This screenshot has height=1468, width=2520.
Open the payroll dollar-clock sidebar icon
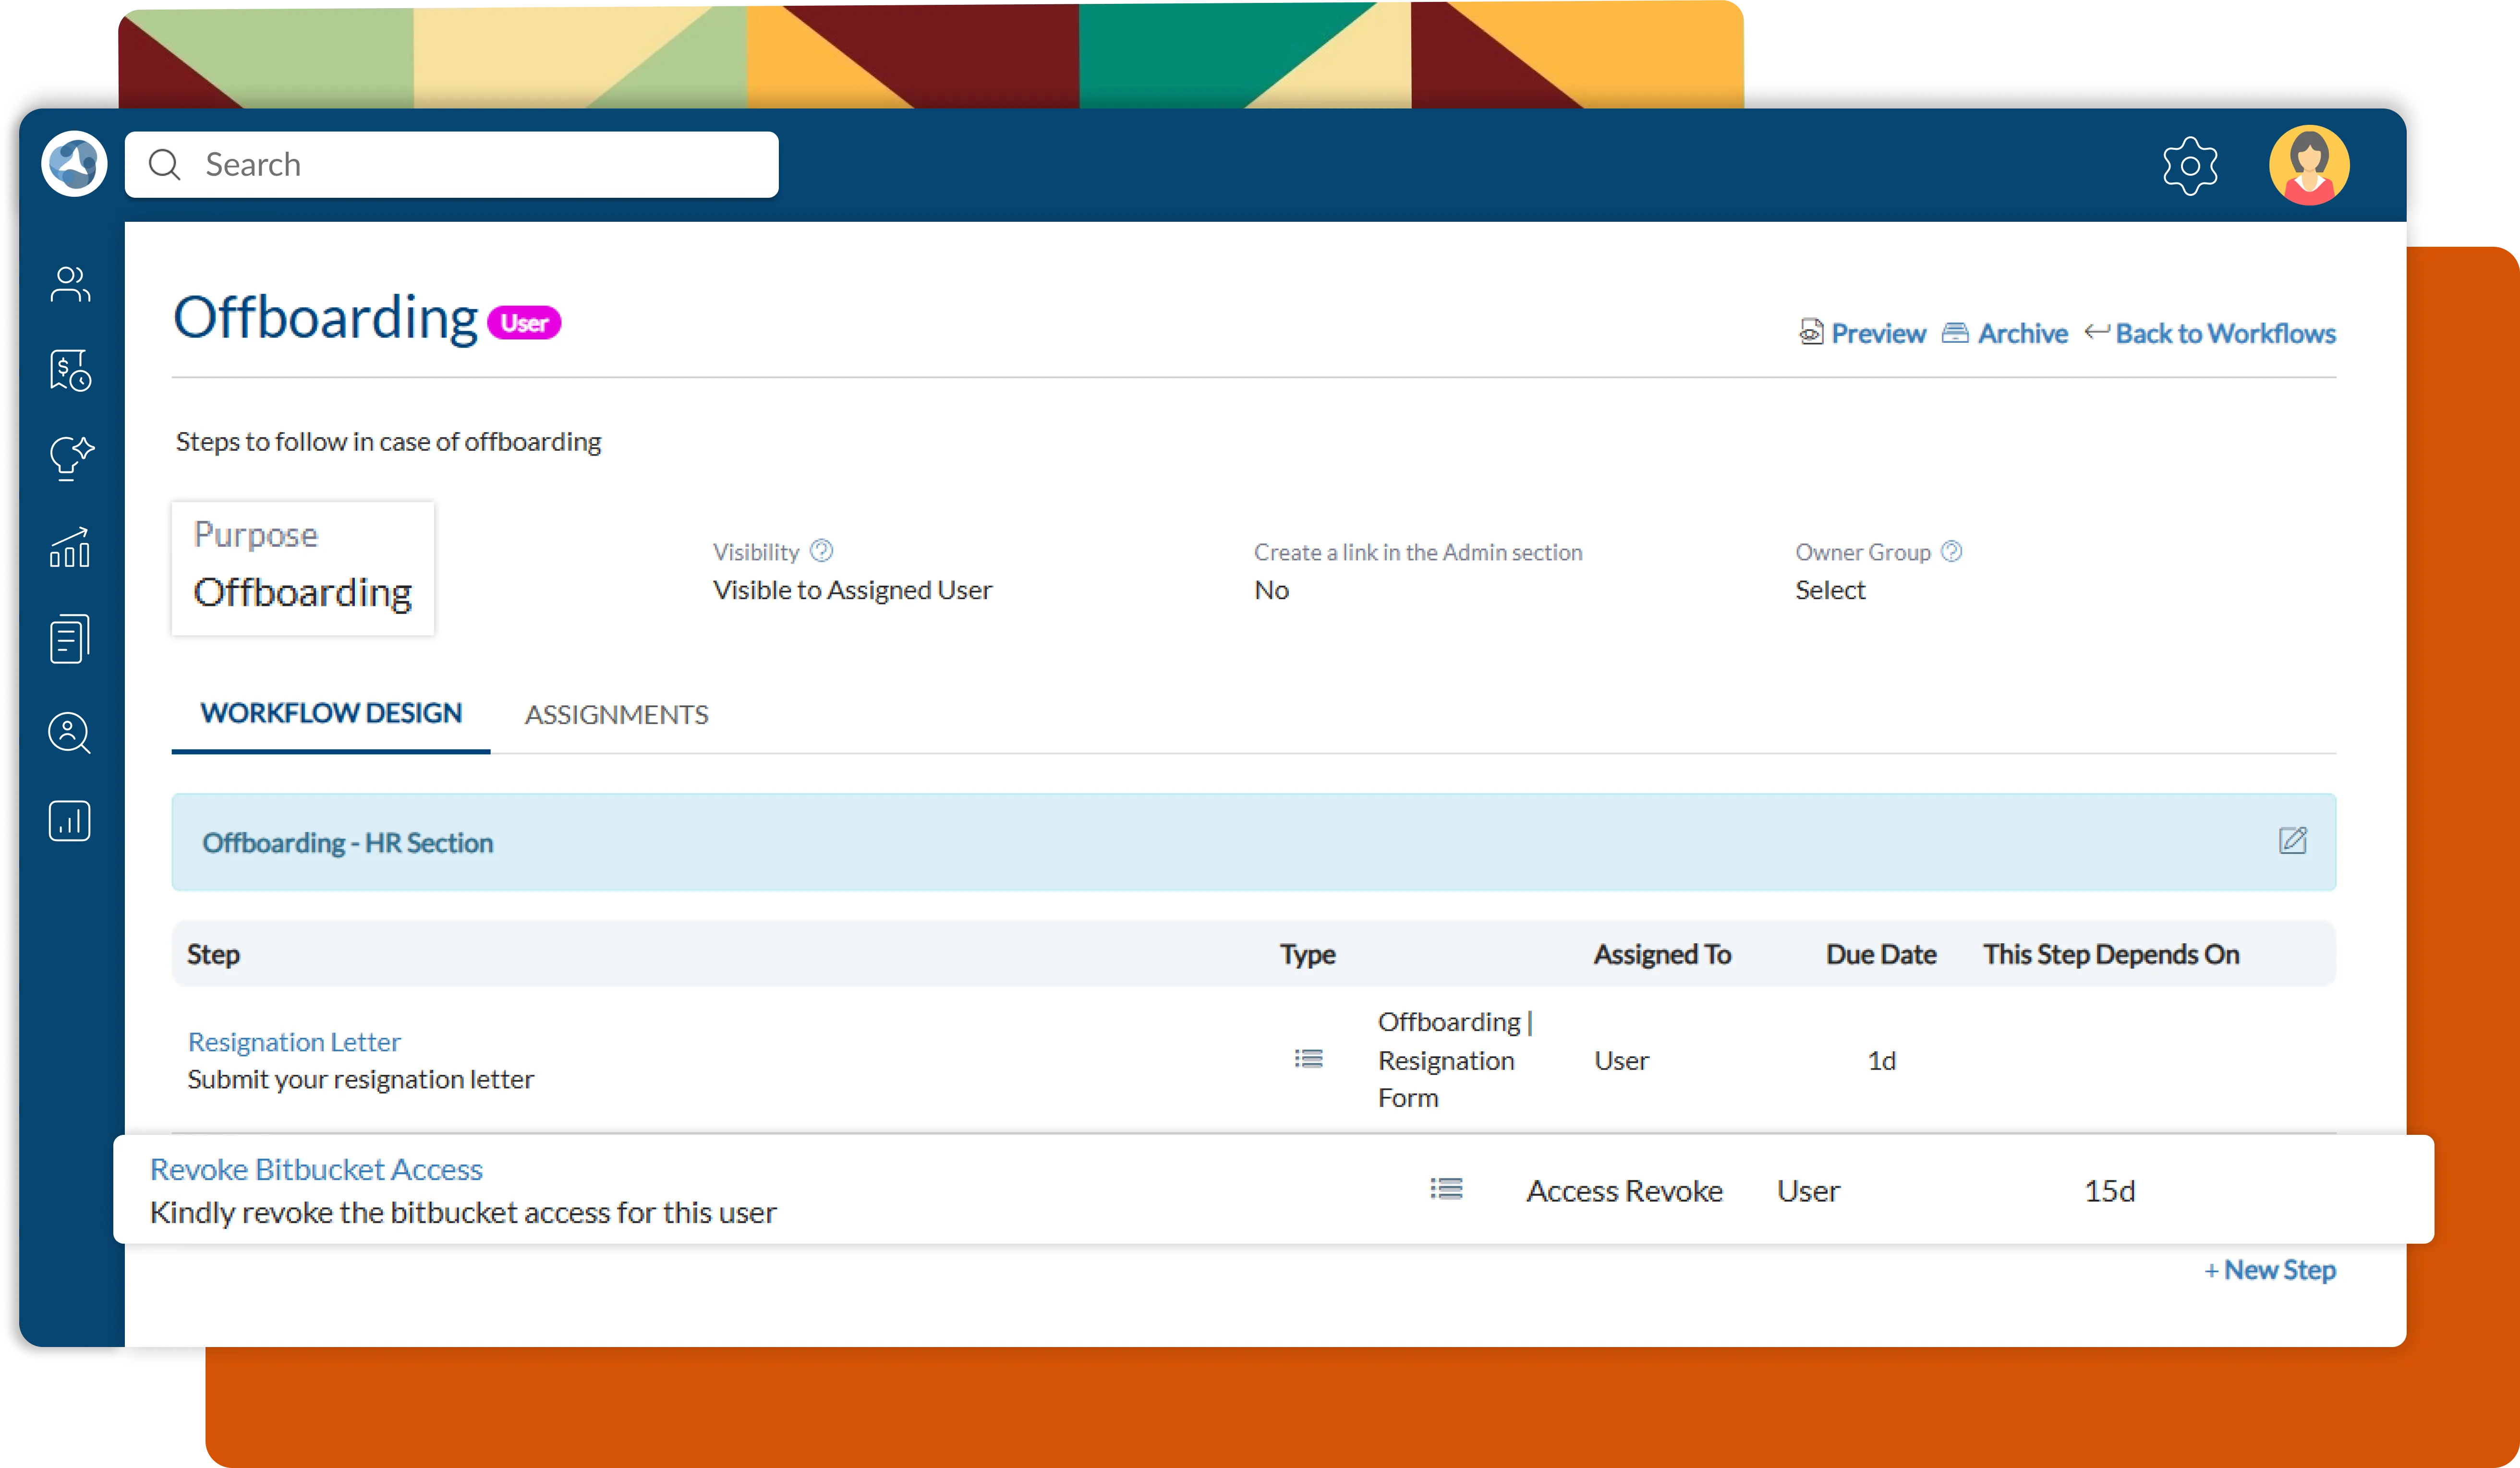coord(70,371)
